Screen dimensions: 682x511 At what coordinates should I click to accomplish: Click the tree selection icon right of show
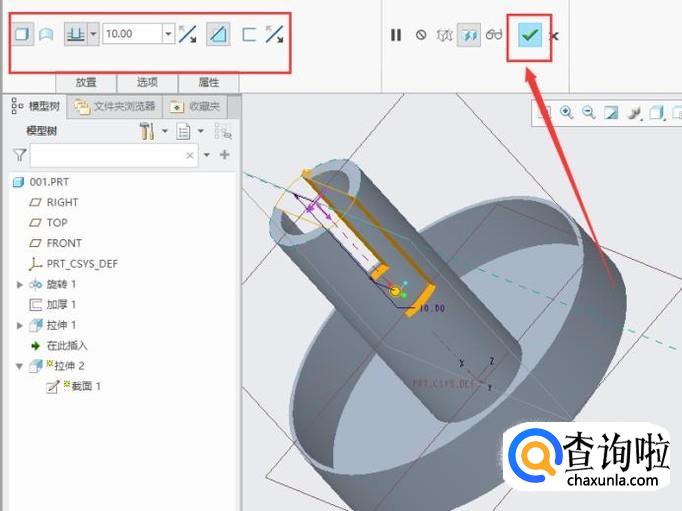click(x=223, y=131)
